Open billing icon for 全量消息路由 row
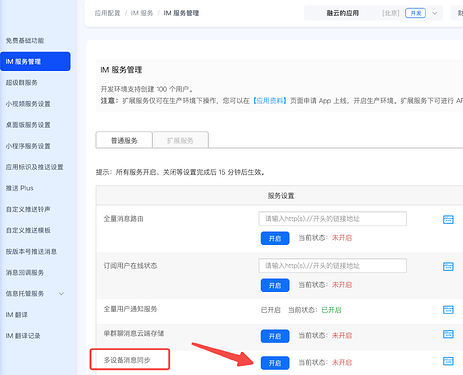This screenshot has width=463, height=375. pos(448,219)
